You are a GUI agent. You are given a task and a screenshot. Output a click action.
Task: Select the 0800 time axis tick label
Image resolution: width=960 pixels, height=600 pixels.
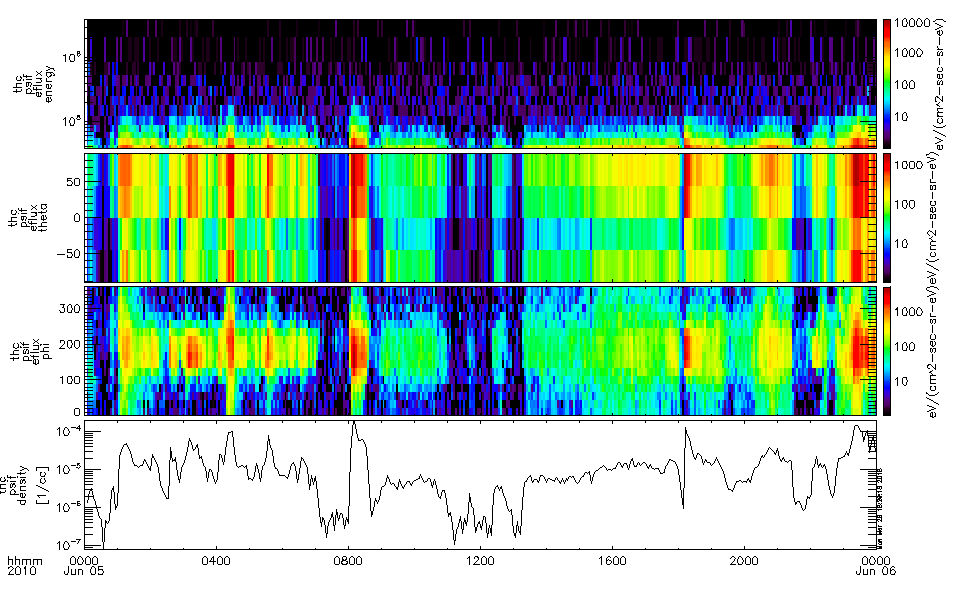click(348, 560)
